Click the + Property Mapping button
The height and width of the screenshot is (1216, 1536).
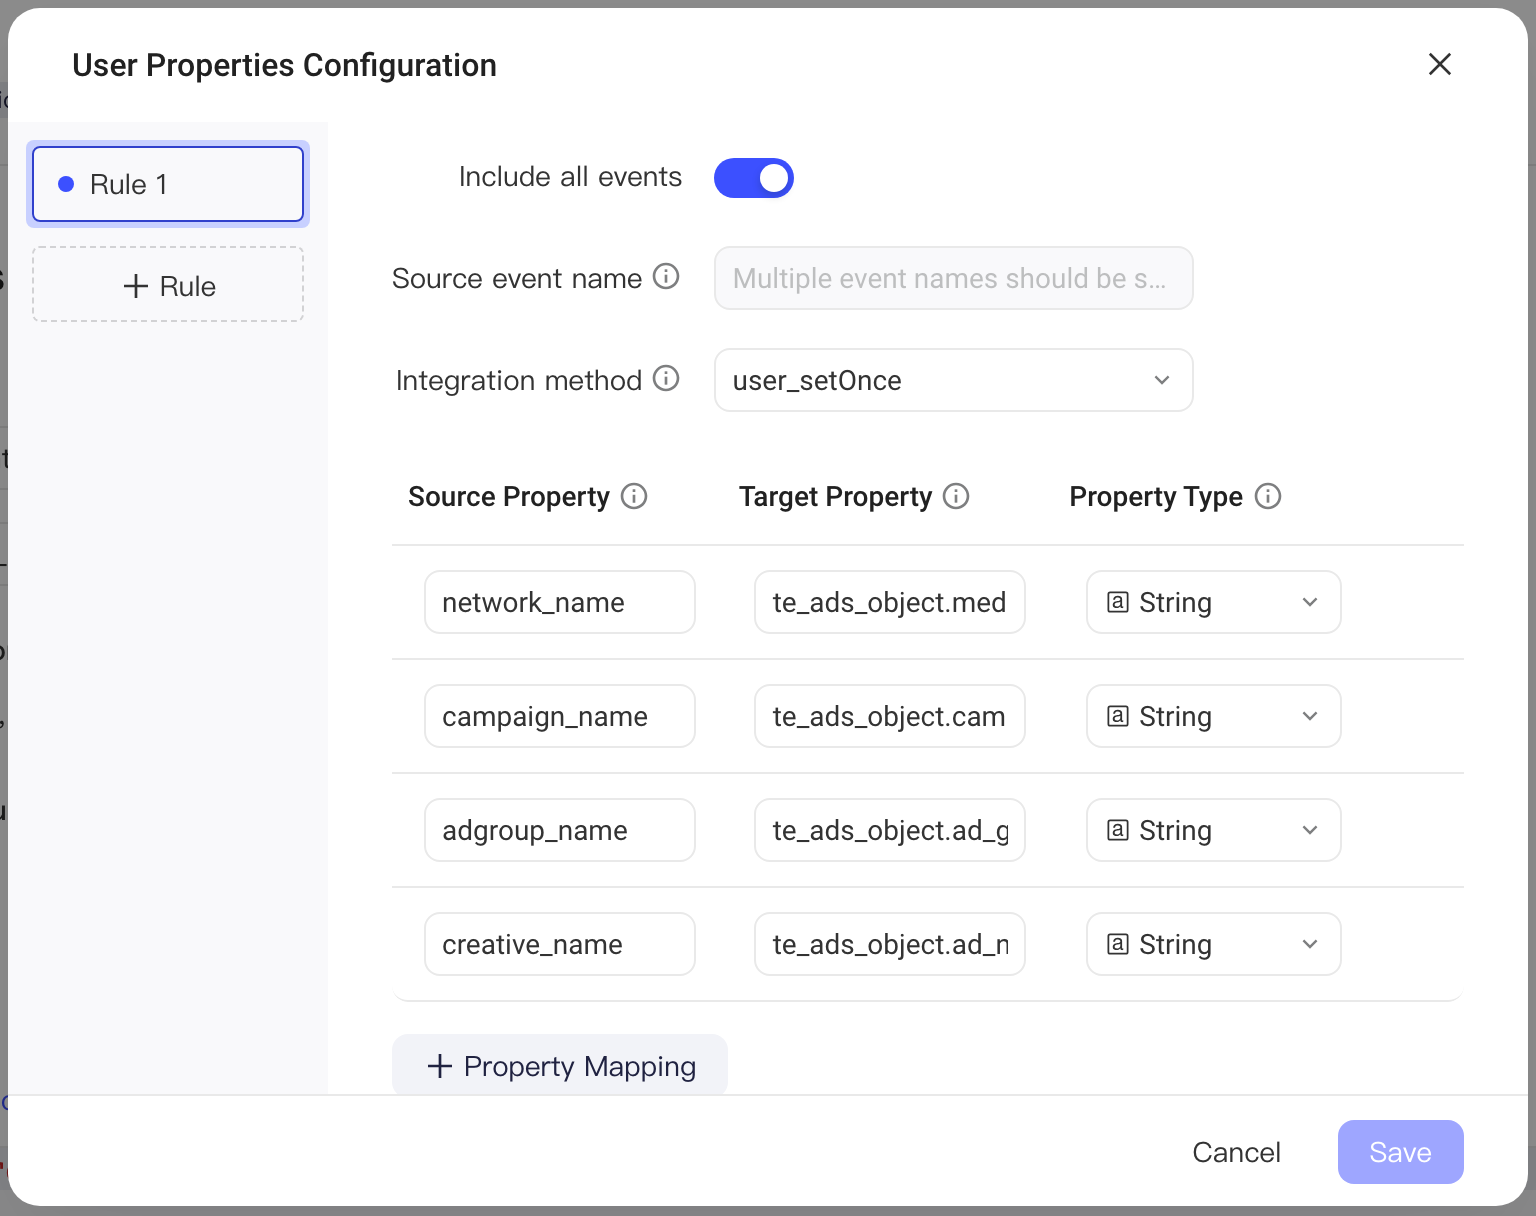pos(560,1065)
